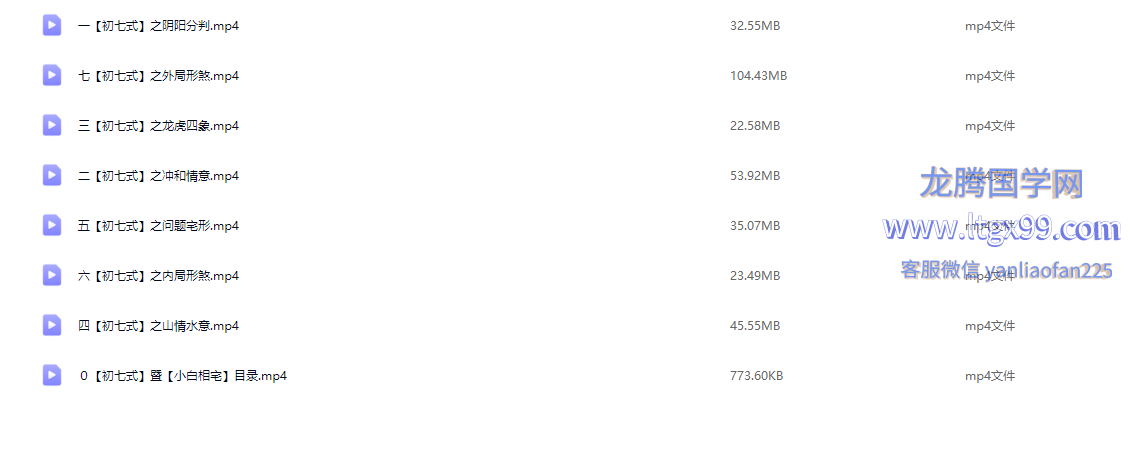The height and width of the screenshot is (456, 1130).
Task: Click the video icon for 【小白相宅】目录.mp4
Action: (52, 376)
